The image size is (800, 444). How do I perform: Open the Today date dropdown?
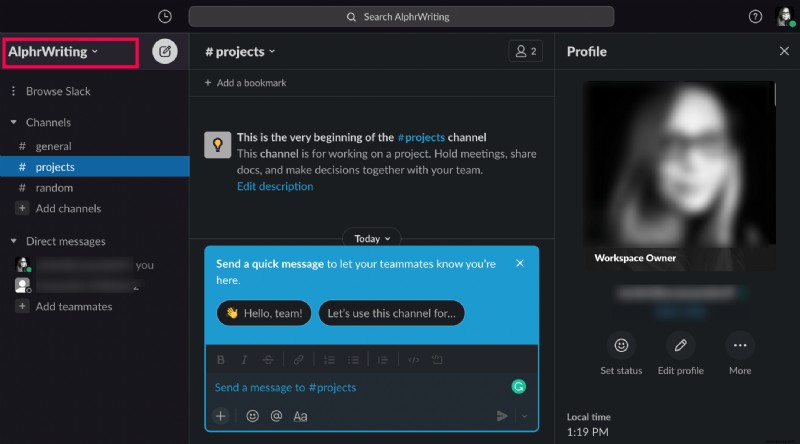(372, 239)
